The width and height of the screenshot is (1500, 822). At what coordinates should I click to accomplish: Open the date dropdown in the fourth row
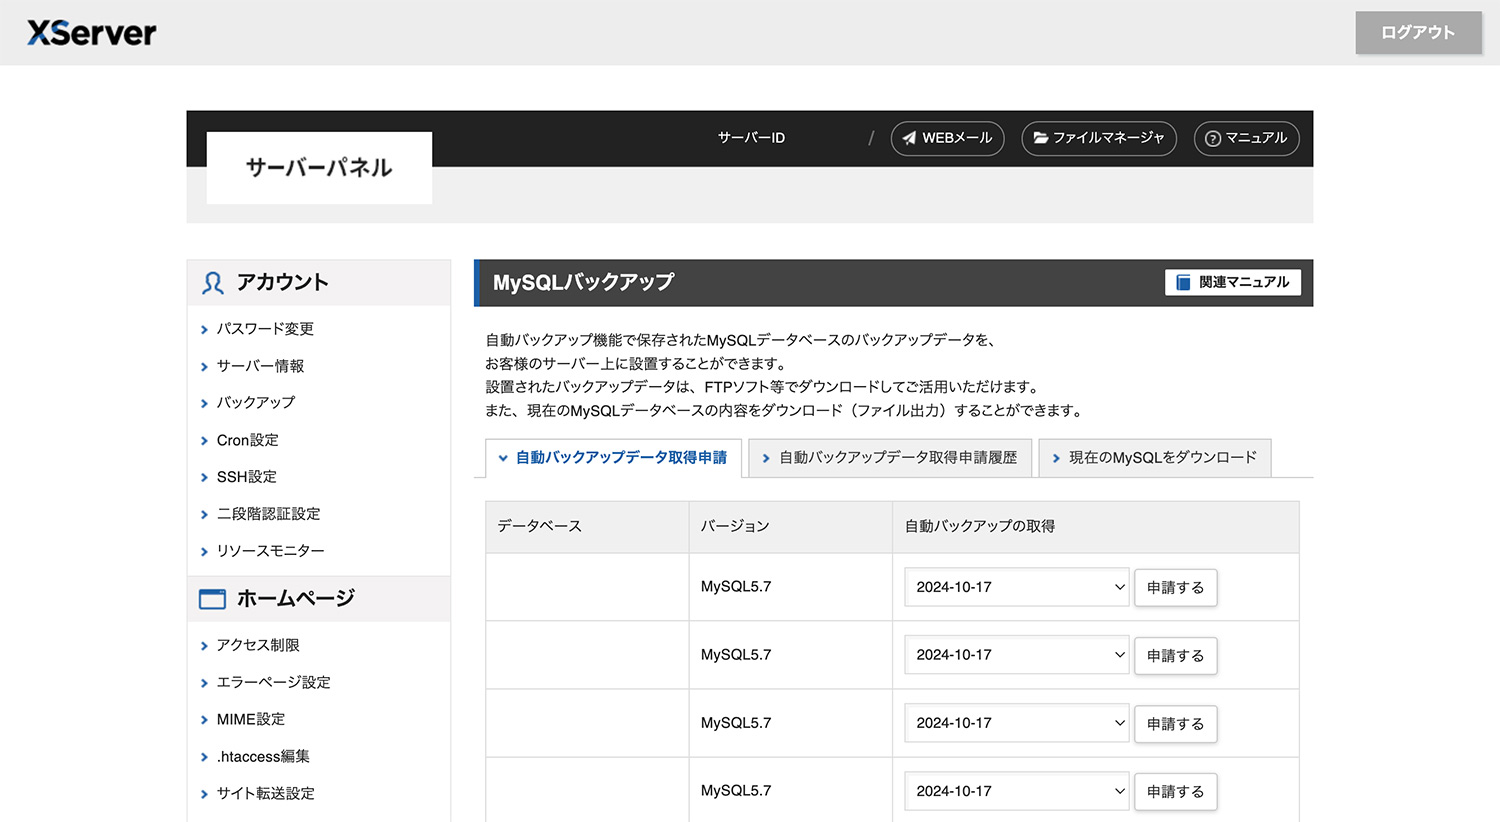pyautogui.click(x=1016, y=792)
